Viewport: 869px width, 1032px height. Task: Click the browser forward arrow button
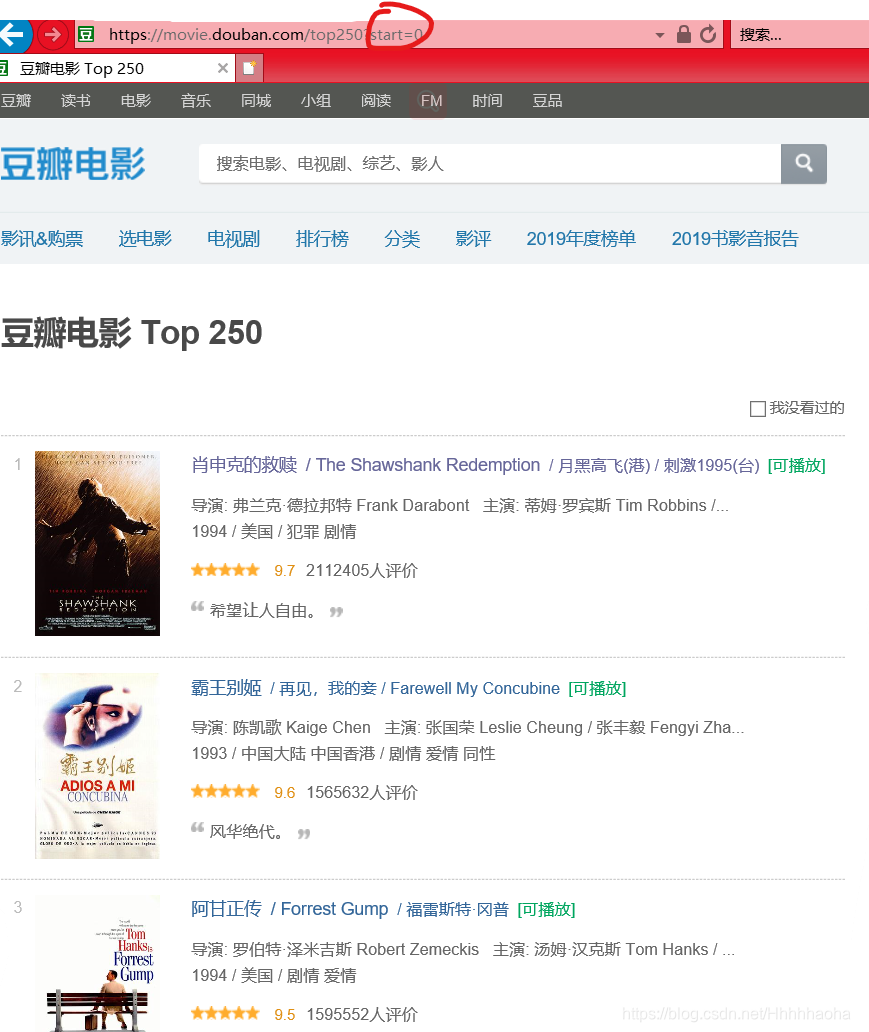point(53,34)
